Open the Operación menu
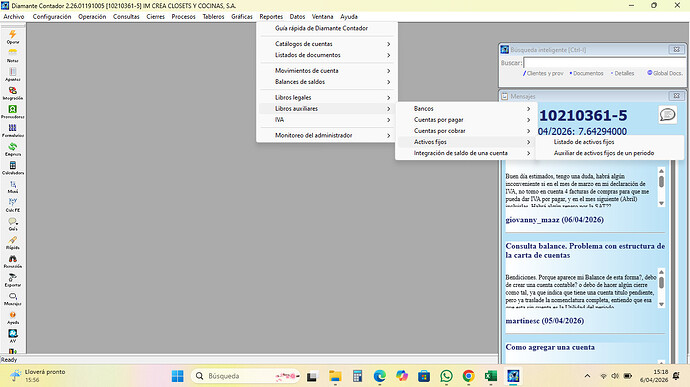Image resolution: width=690 pixels, height=387 pixels. (x=92, y=17)
